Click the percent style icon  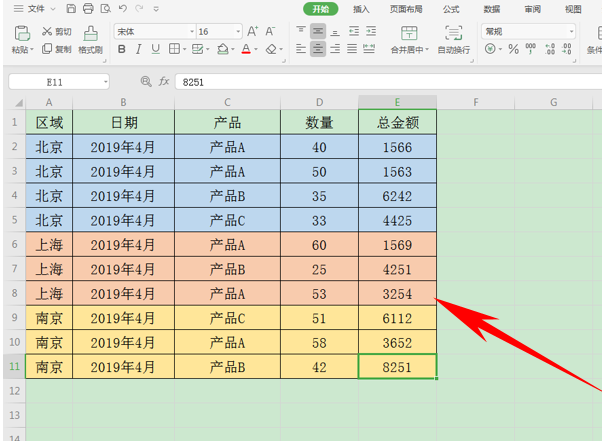tap(513, 49)
